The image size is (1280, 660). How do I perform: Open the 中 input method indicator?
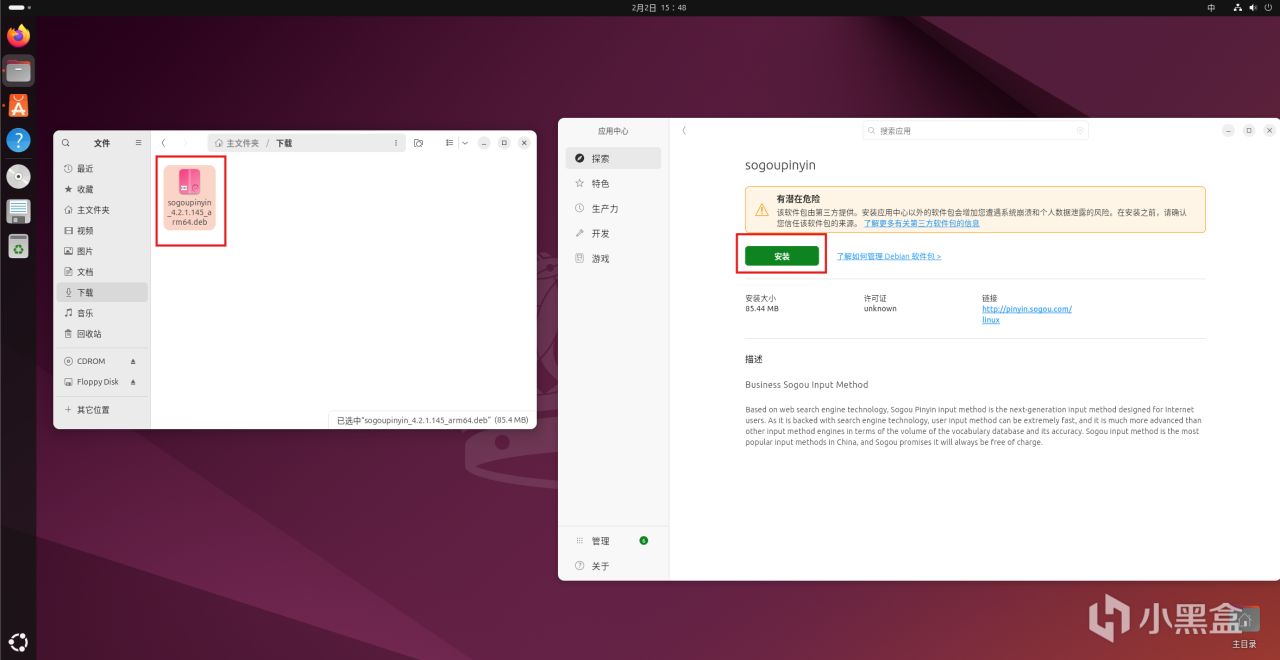[1211, 7]
